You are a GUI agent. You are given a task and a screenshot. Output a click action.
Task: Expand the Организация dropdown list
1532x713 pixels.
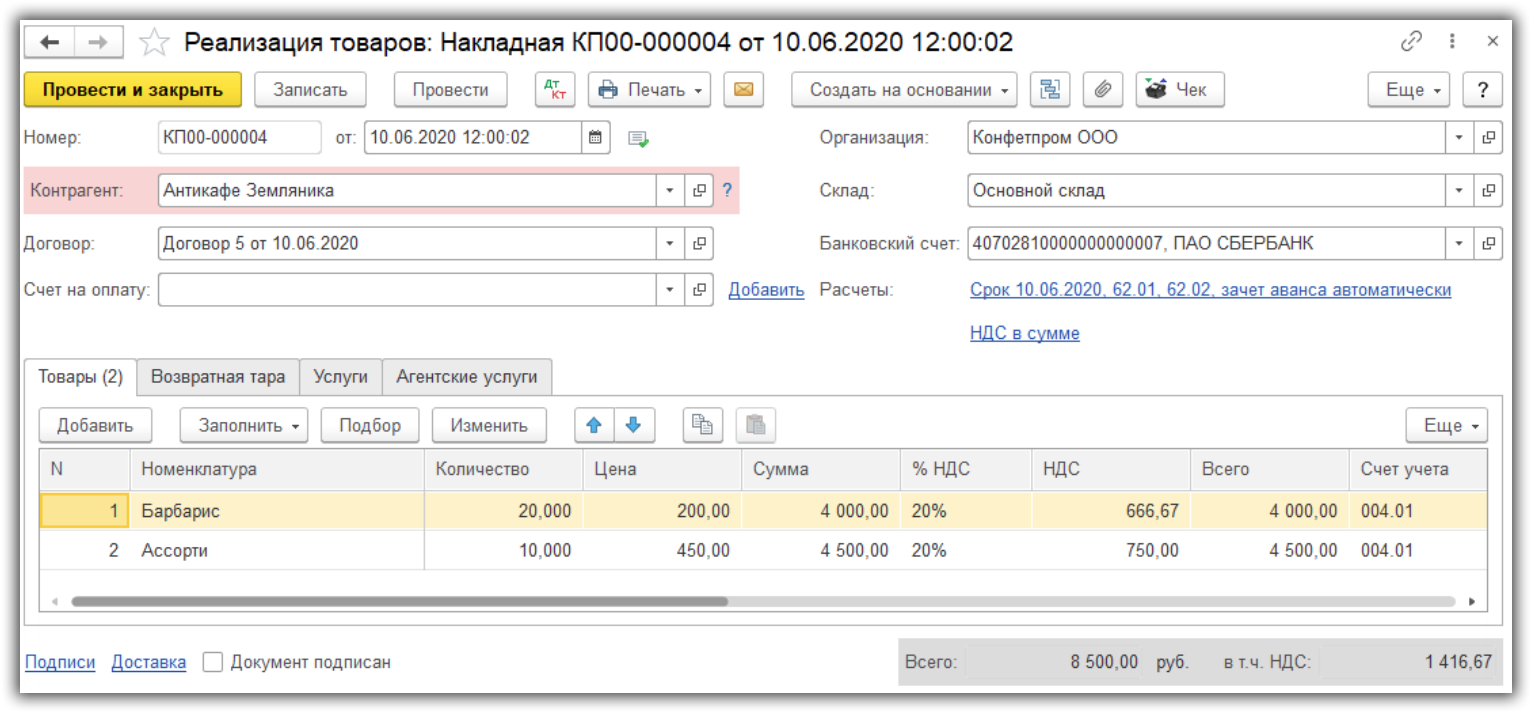coord(1459,138)
